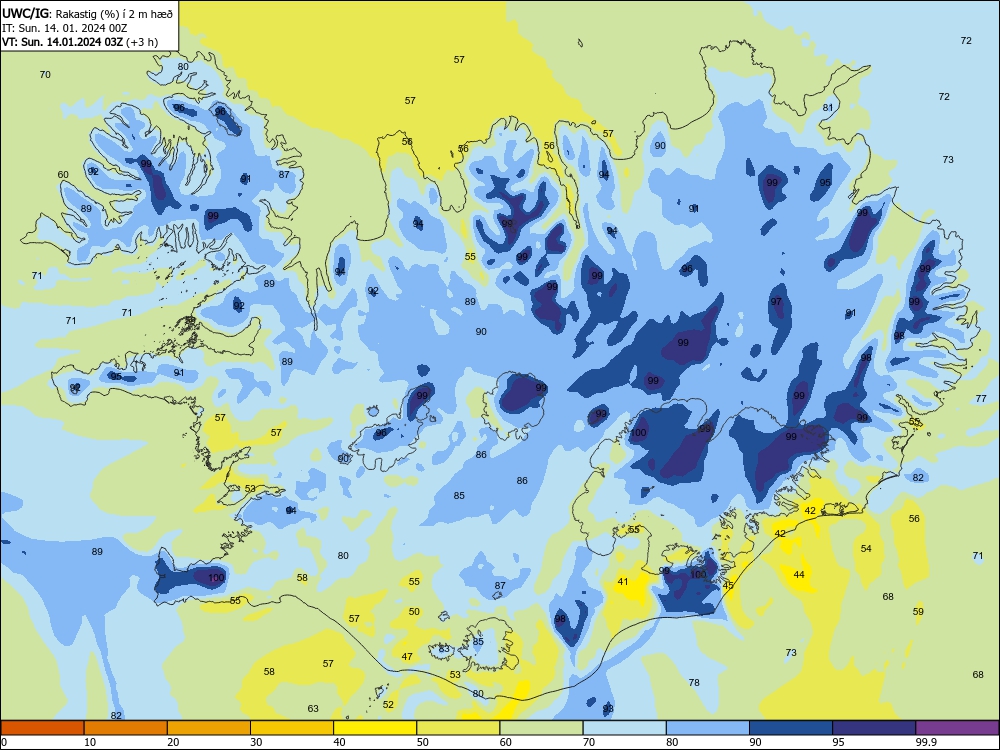Image resolution: width=1000 pixels, height=750 pixels.
Task: Select the humidity value '97'
Action: [776, 302]
